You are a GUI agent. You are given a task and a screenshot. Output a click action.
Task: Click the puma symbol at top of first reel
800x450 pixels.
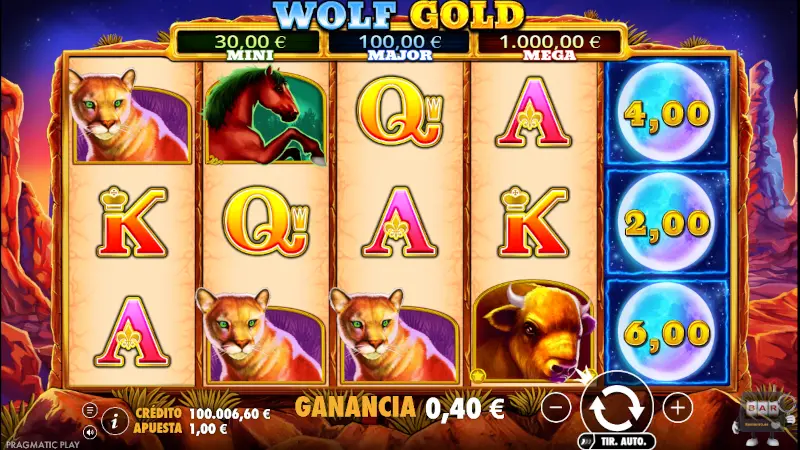coord(131,116)
